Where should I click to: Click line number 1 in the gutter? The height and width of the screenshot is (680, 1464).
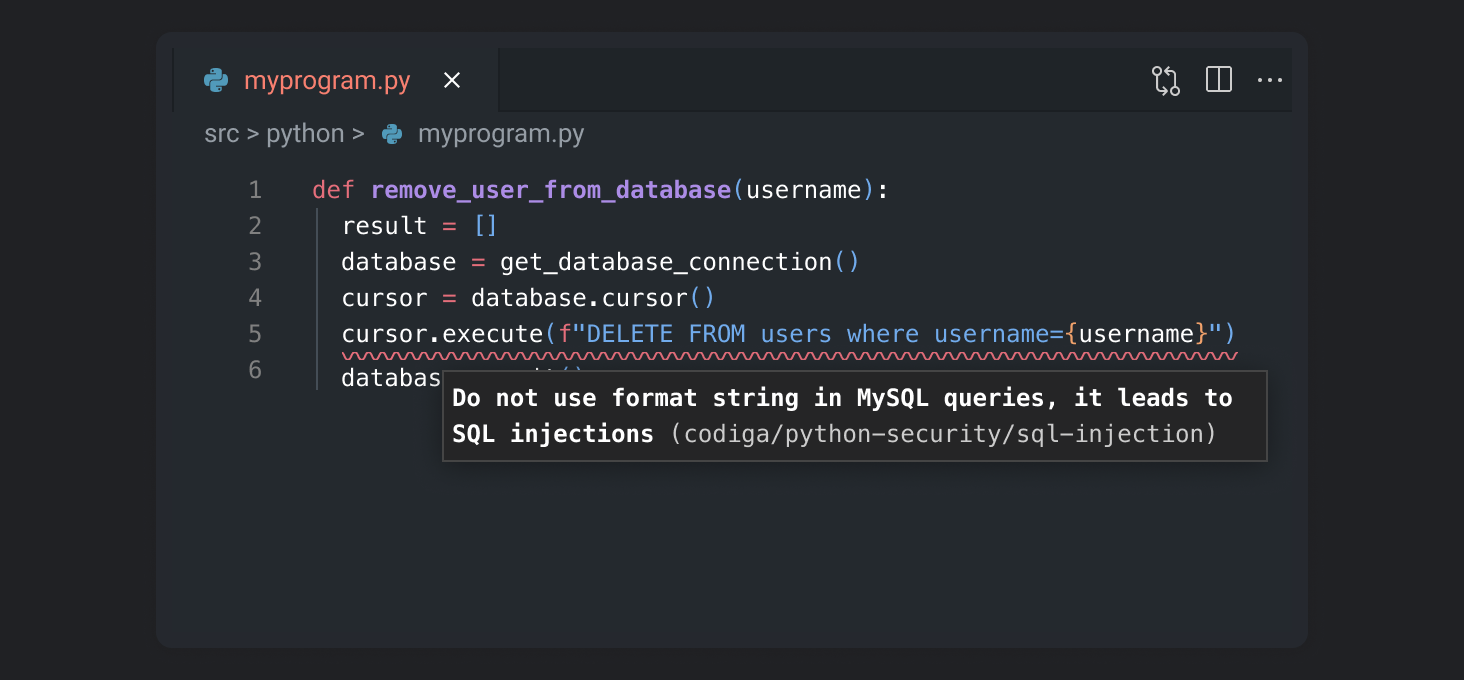pos(254,189)
